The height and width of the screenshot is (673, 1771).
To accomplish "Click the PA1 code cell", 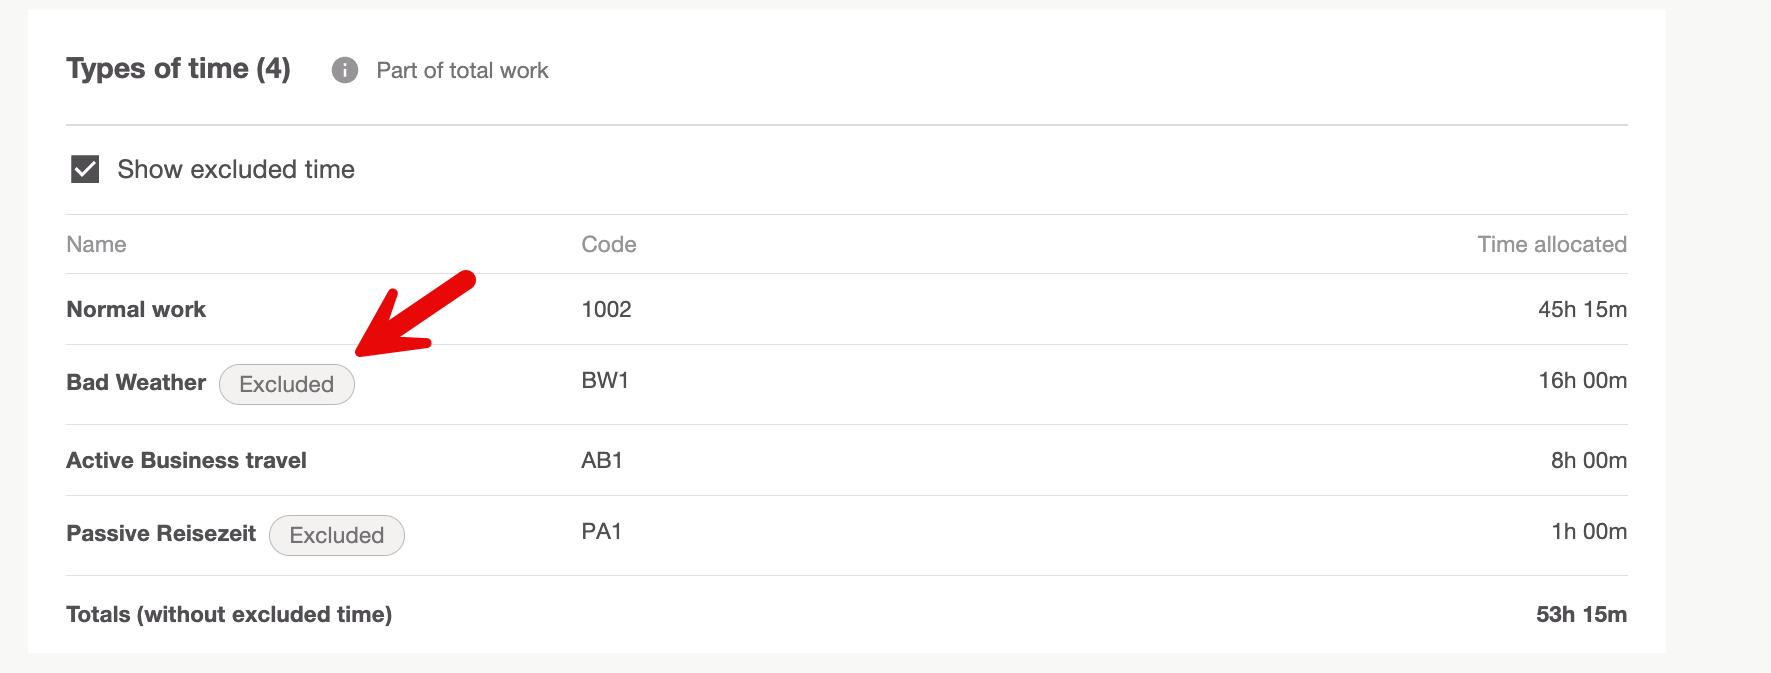I will coord(602,531).
